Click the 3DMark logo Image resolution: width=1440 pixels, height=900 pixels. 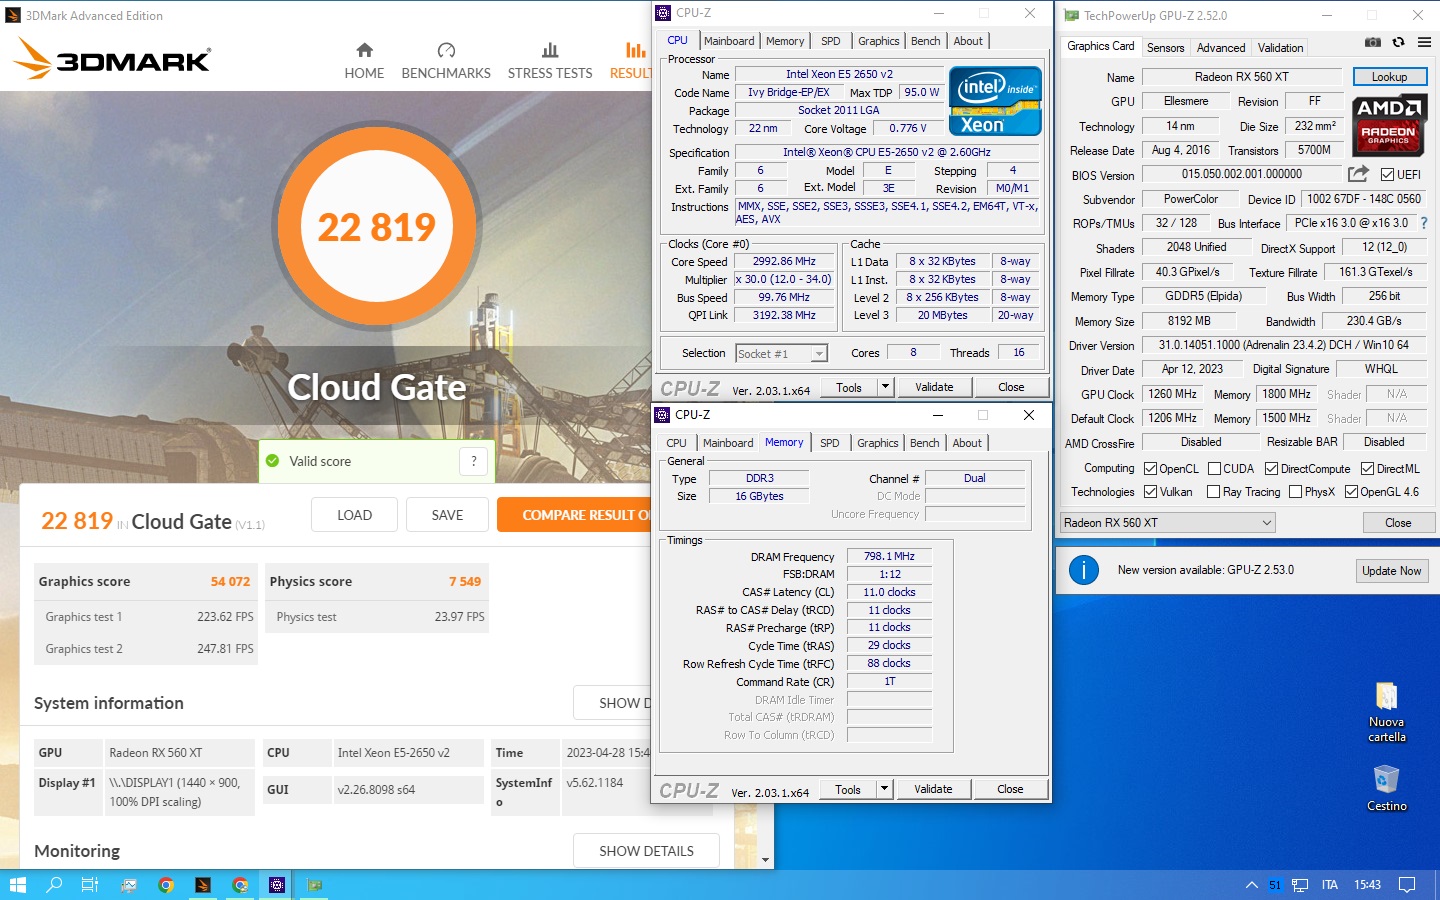[112, 58]
